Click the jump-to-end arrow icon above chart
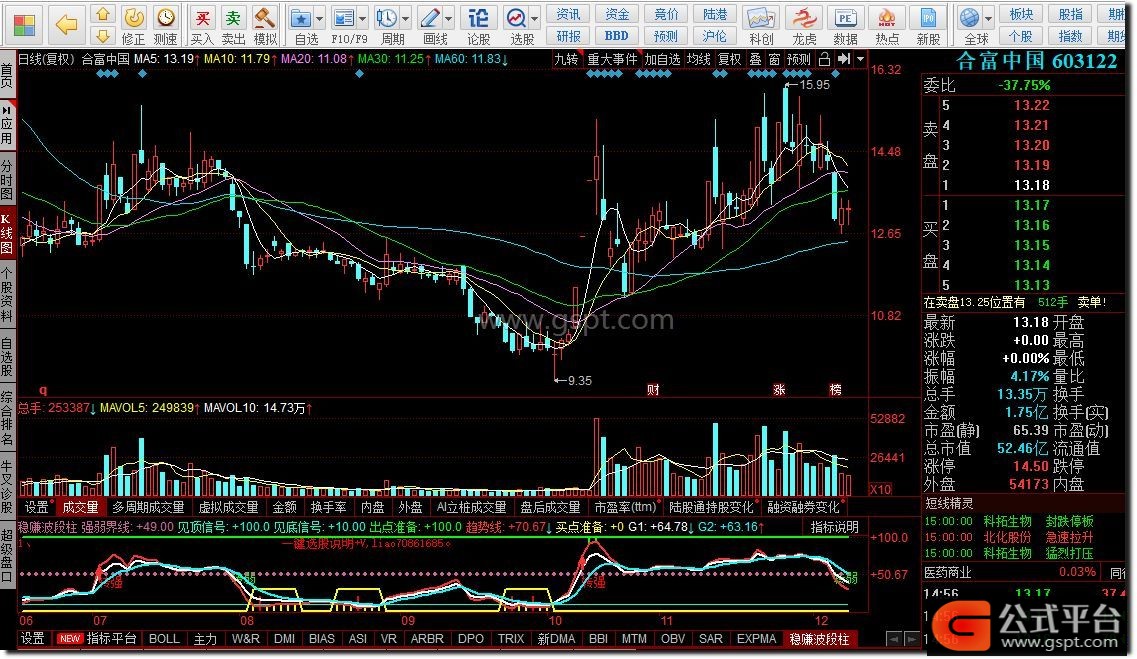 (844, 59)
